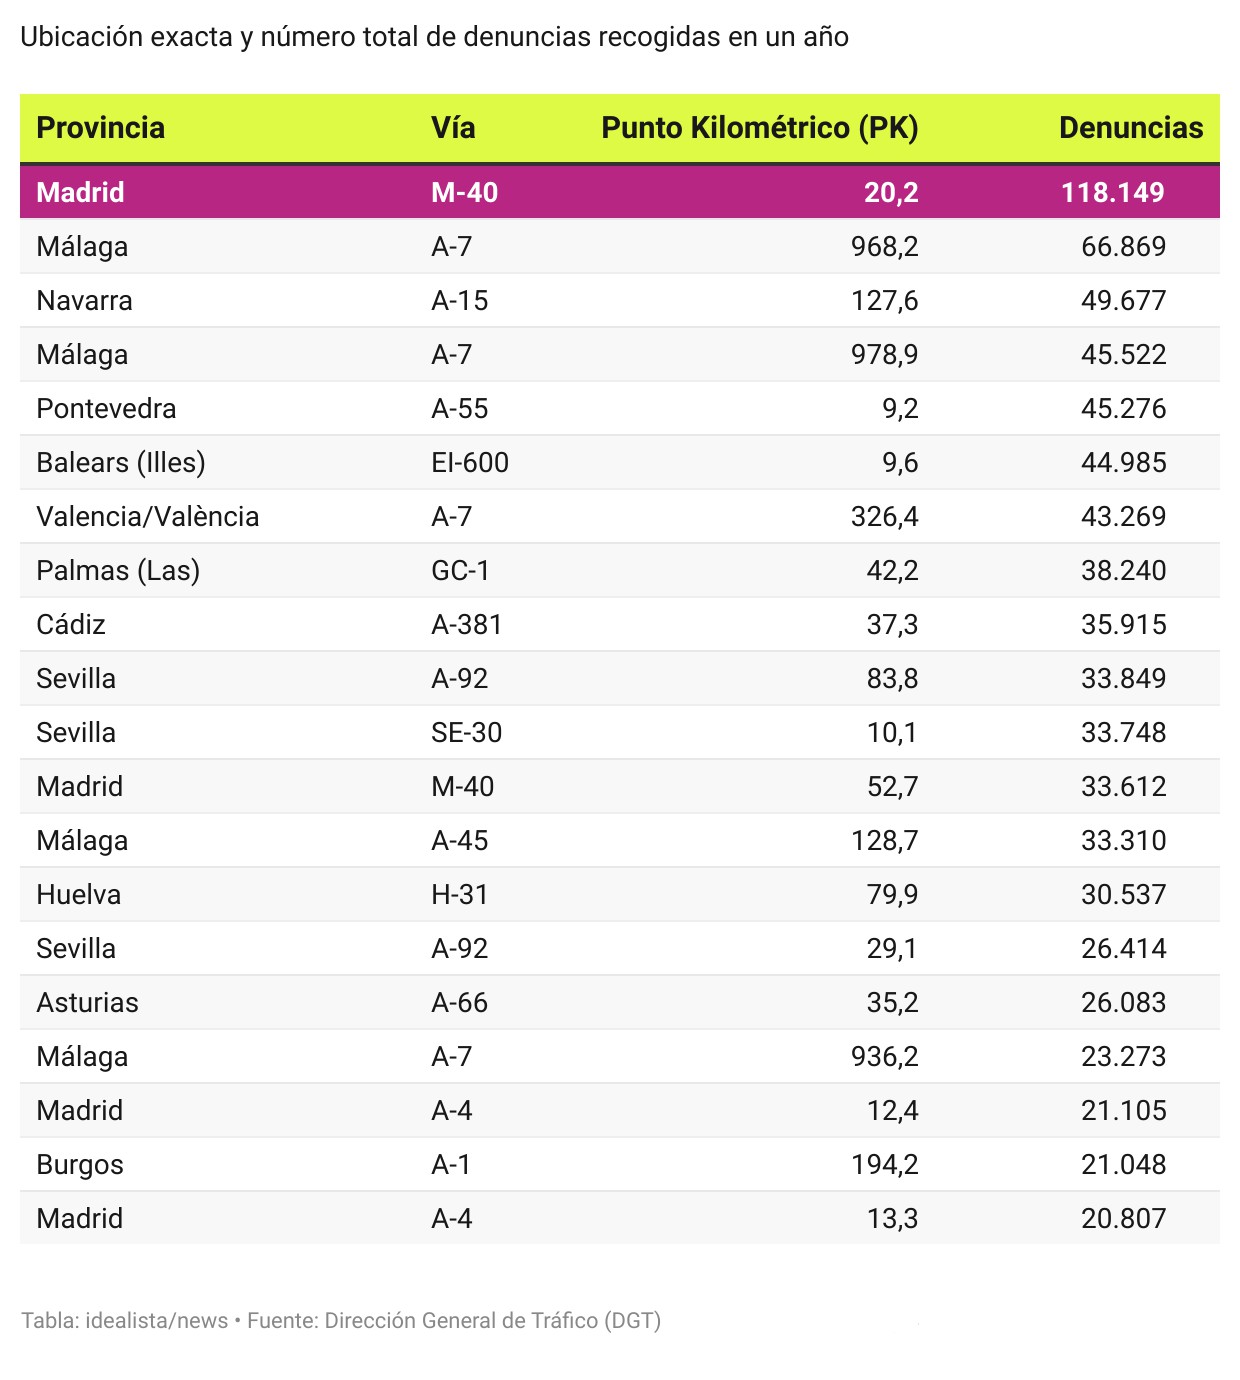Sort by the Vía column header
1240x1380 pixels.
(x=453, y=128)
